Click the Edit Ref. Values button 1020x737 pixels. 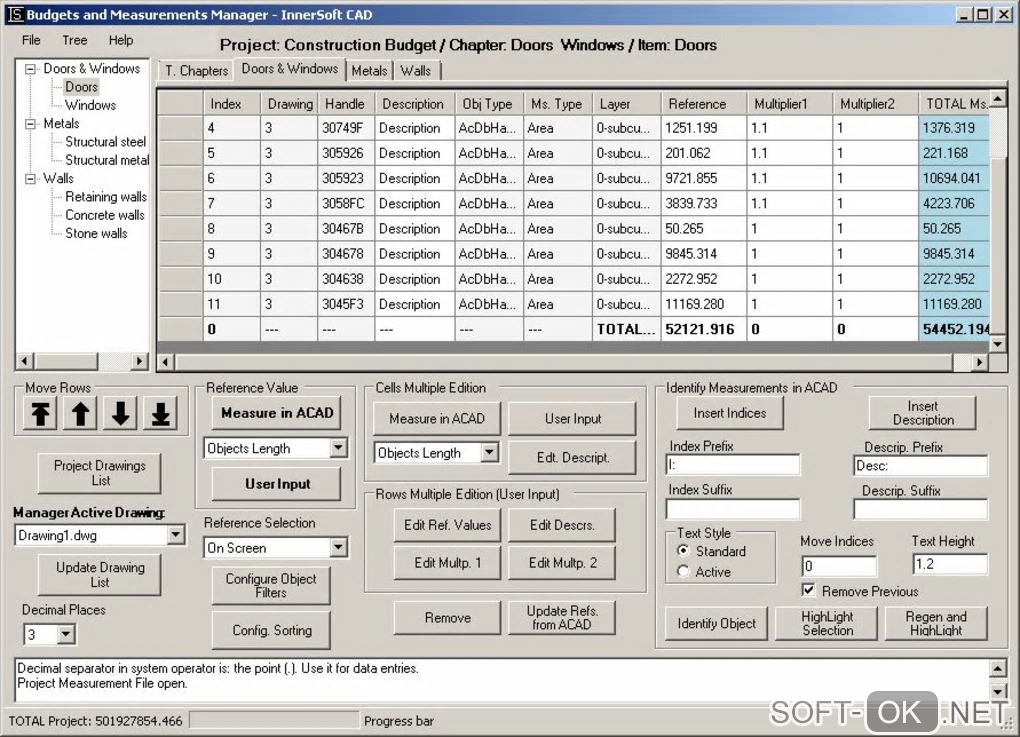448,525
